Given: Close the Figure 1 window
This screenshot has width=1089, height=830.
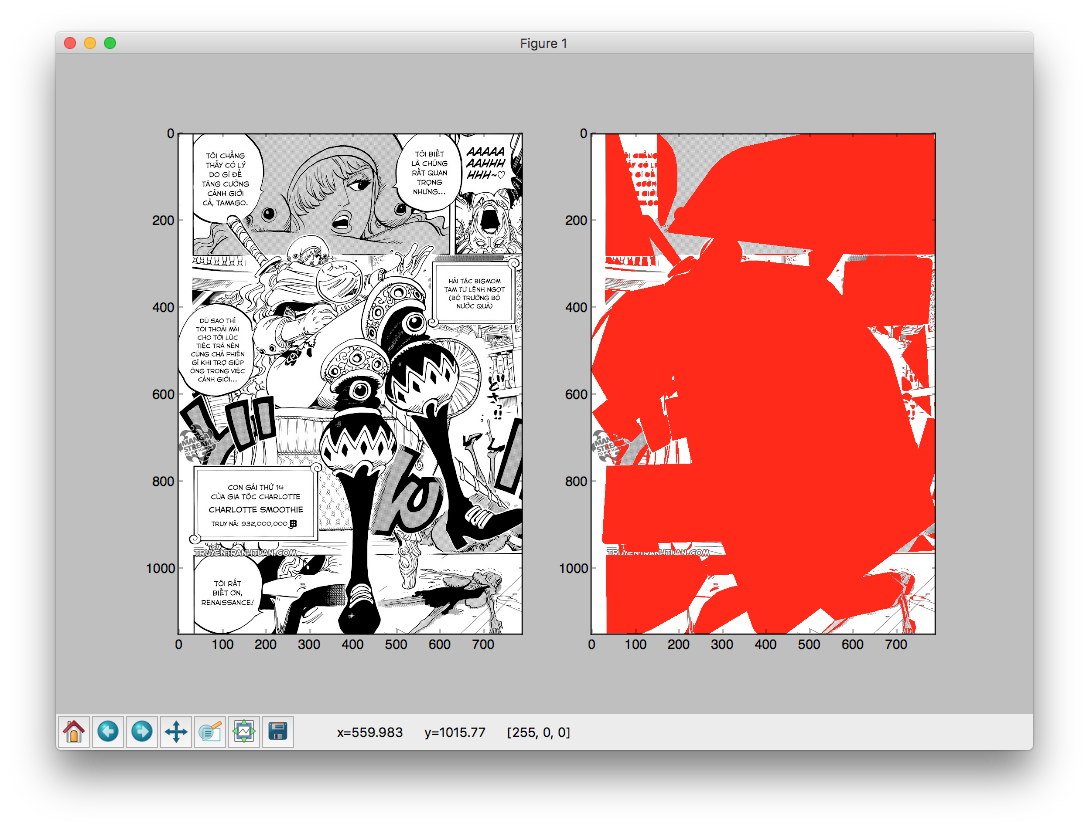Looking at the screenshot, I should [x=69, y=43].
